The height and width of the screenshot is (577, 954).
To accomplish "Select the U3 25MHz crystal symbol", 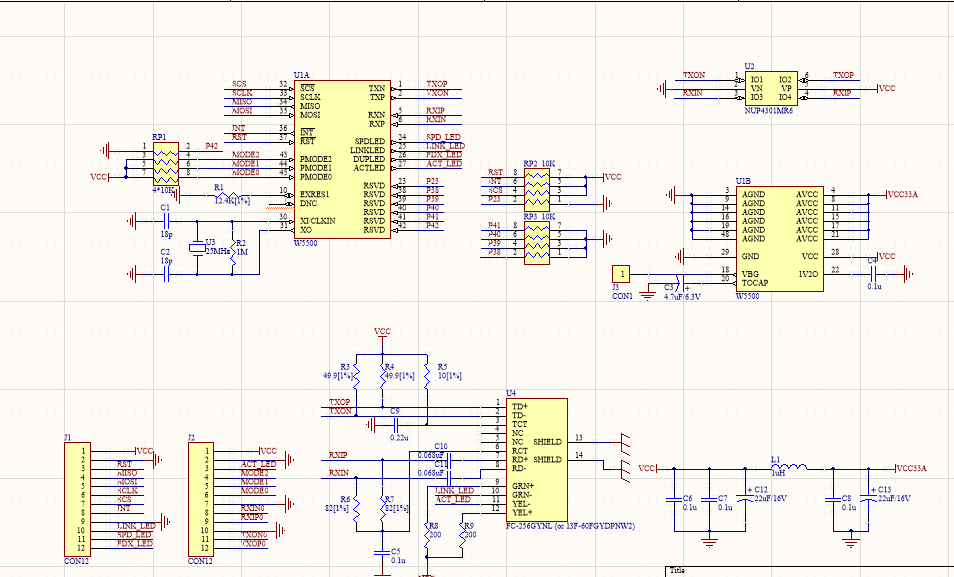I will (x=197, y=248).
